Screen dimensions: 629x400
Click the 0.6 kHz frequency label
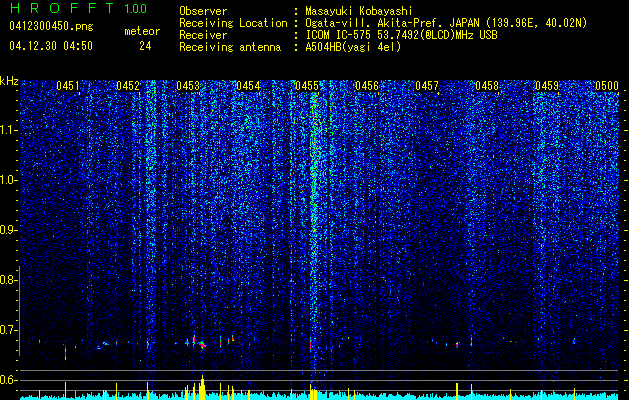[8, 380]
